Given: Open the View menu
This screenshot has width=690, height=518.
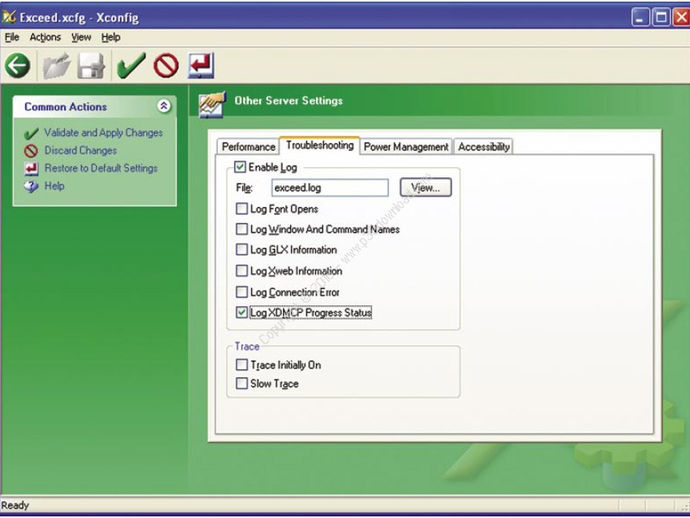Looking at the screenshot, I should pyautogui.click(x=81, y=37).
